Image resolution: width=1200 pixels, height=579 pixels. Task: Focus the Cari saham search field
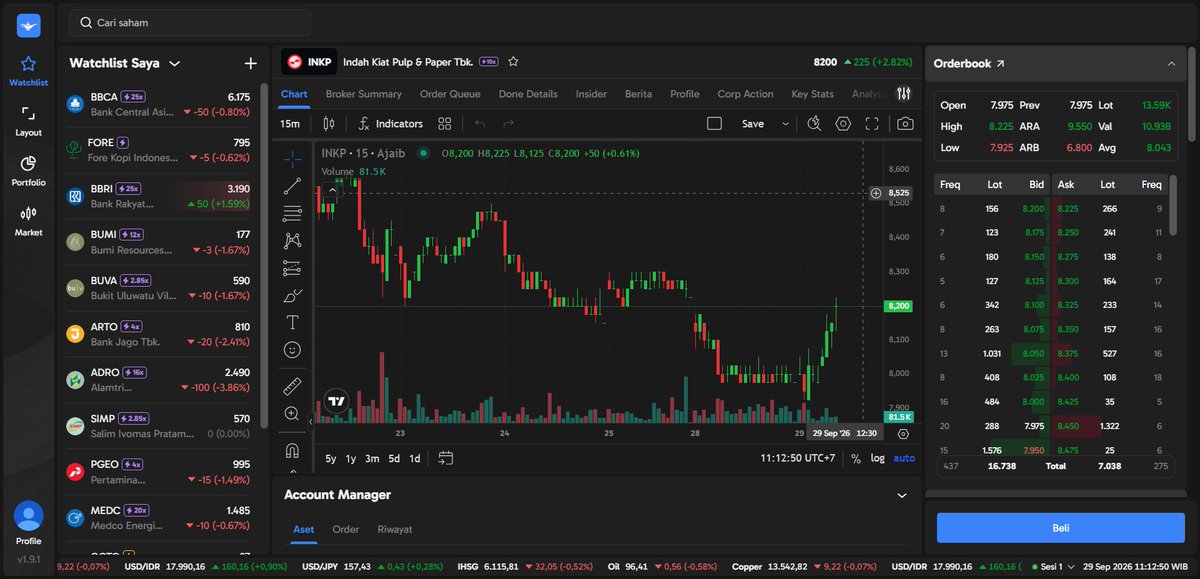190,22
